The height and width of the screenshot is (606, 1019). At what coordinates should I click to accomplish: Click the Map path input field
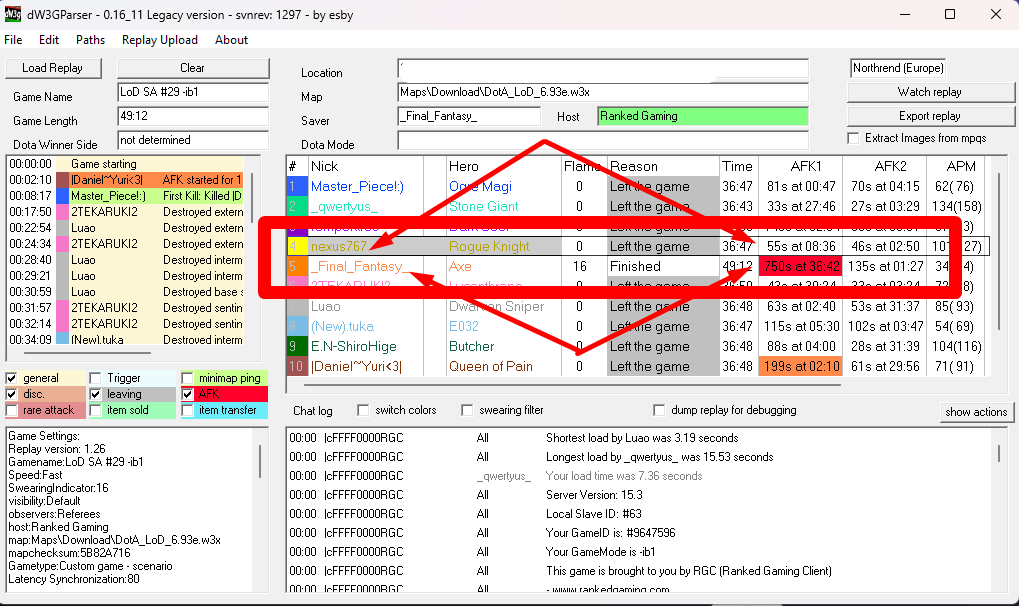[x=603, y=92]
